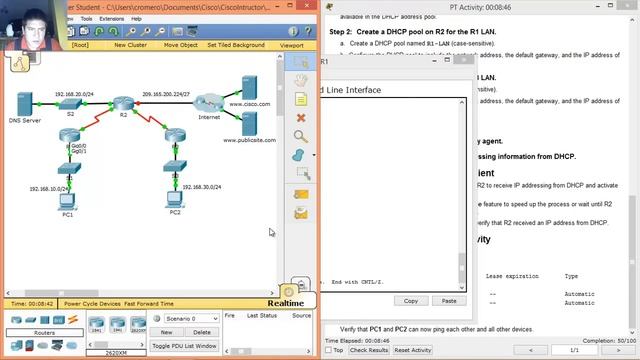Click the logical workspace icon top-left

[x=20, y=62]
